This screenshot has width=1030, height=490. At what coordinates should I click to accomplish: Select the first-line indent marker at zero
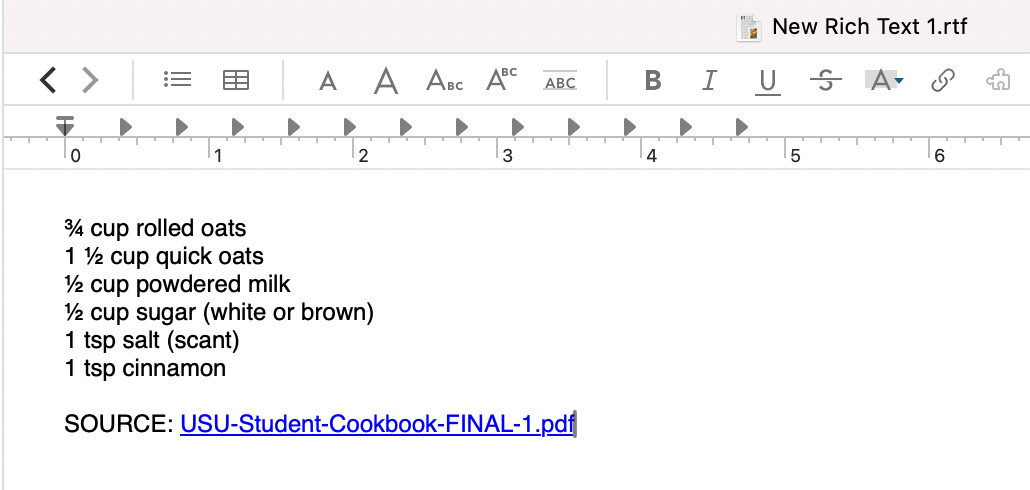click(64, 125)
